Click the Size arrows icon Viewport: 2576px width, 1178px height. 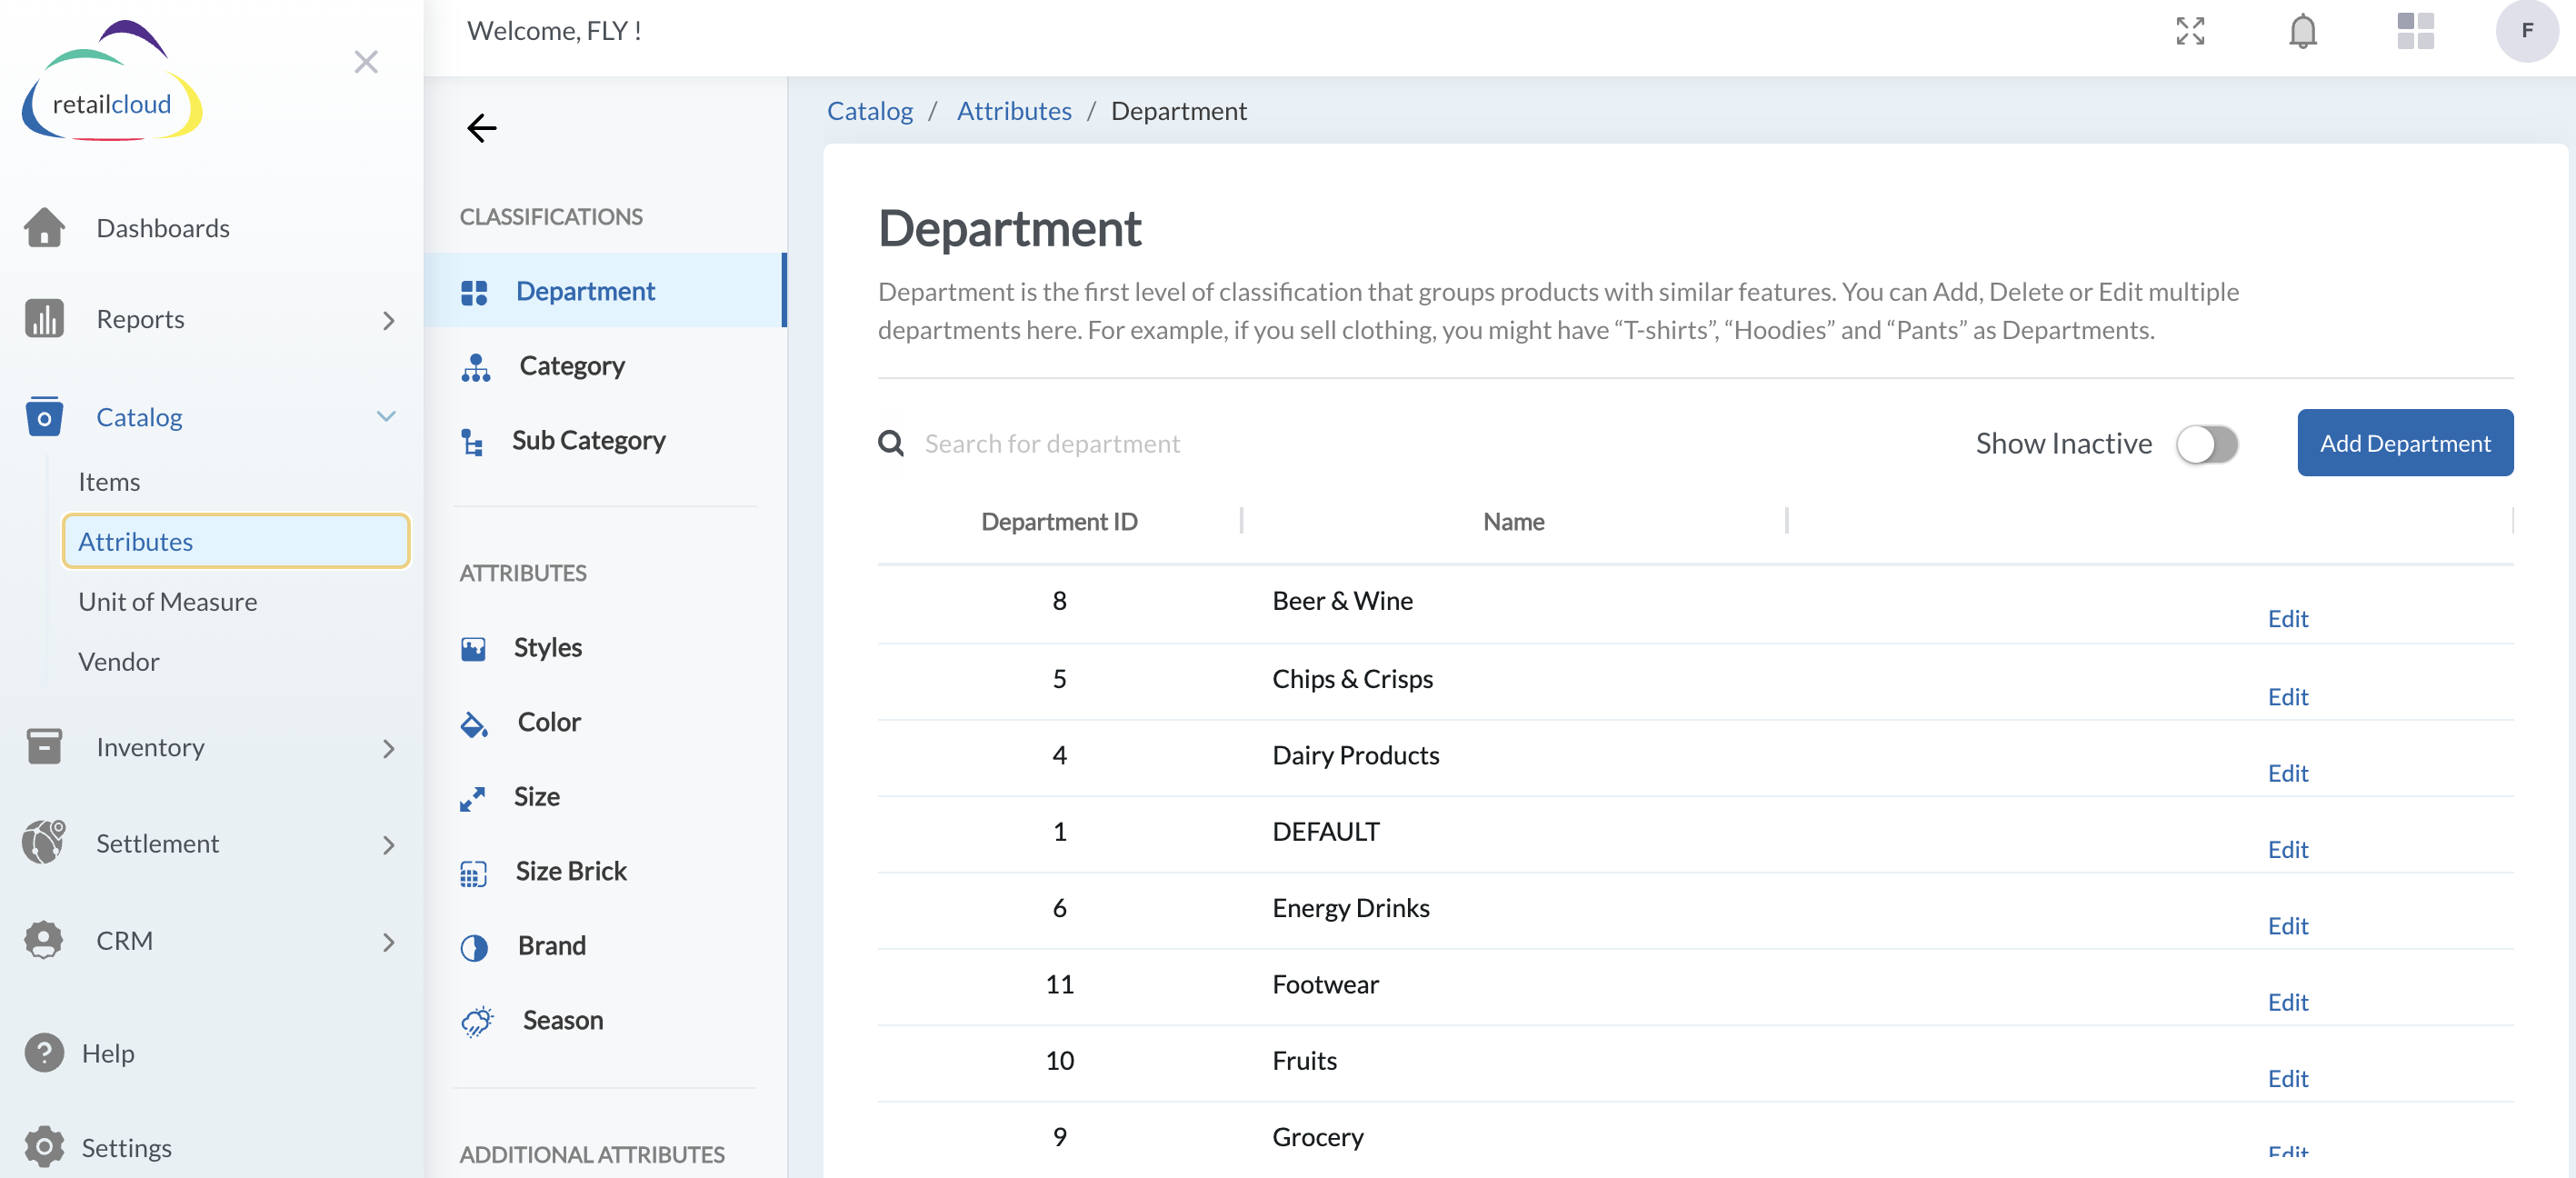[x=472, y=798]
